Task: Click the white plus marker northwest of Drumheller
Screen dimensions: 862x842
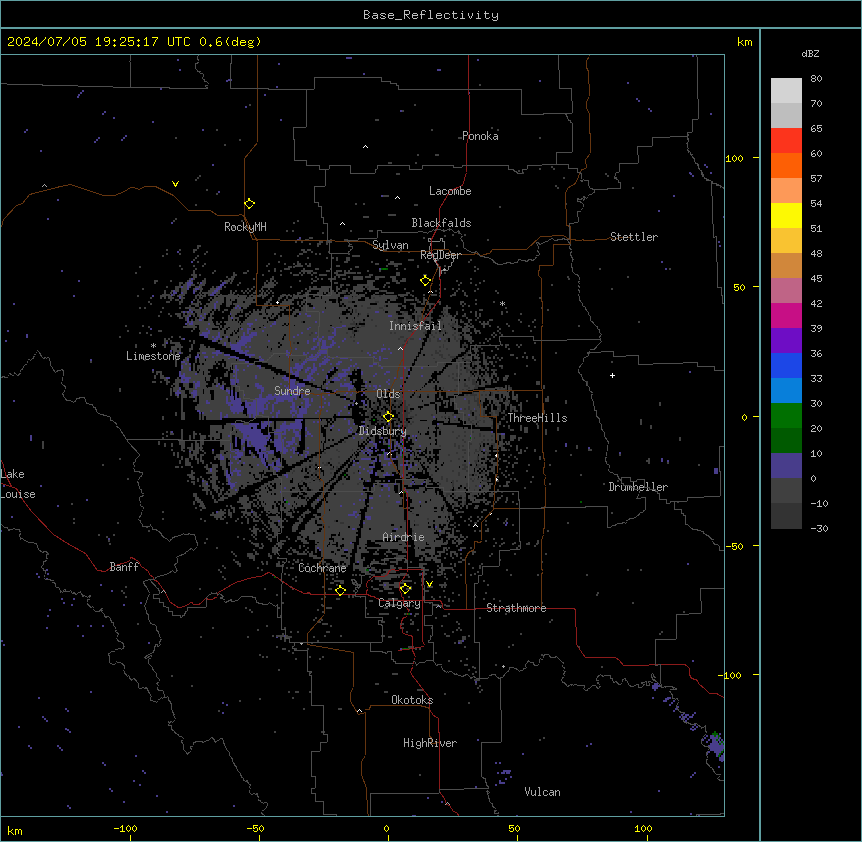Action: pyautogui.click(x=612, y=375)
